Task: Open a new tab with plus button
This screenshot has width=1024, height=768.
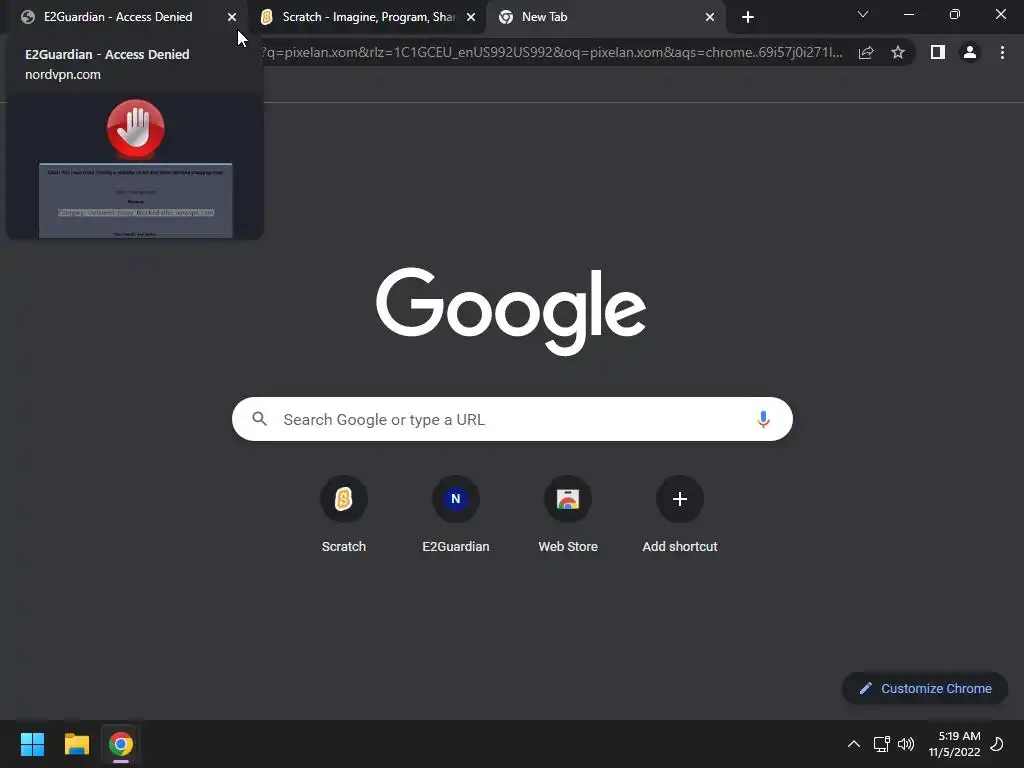Action: 748,17
